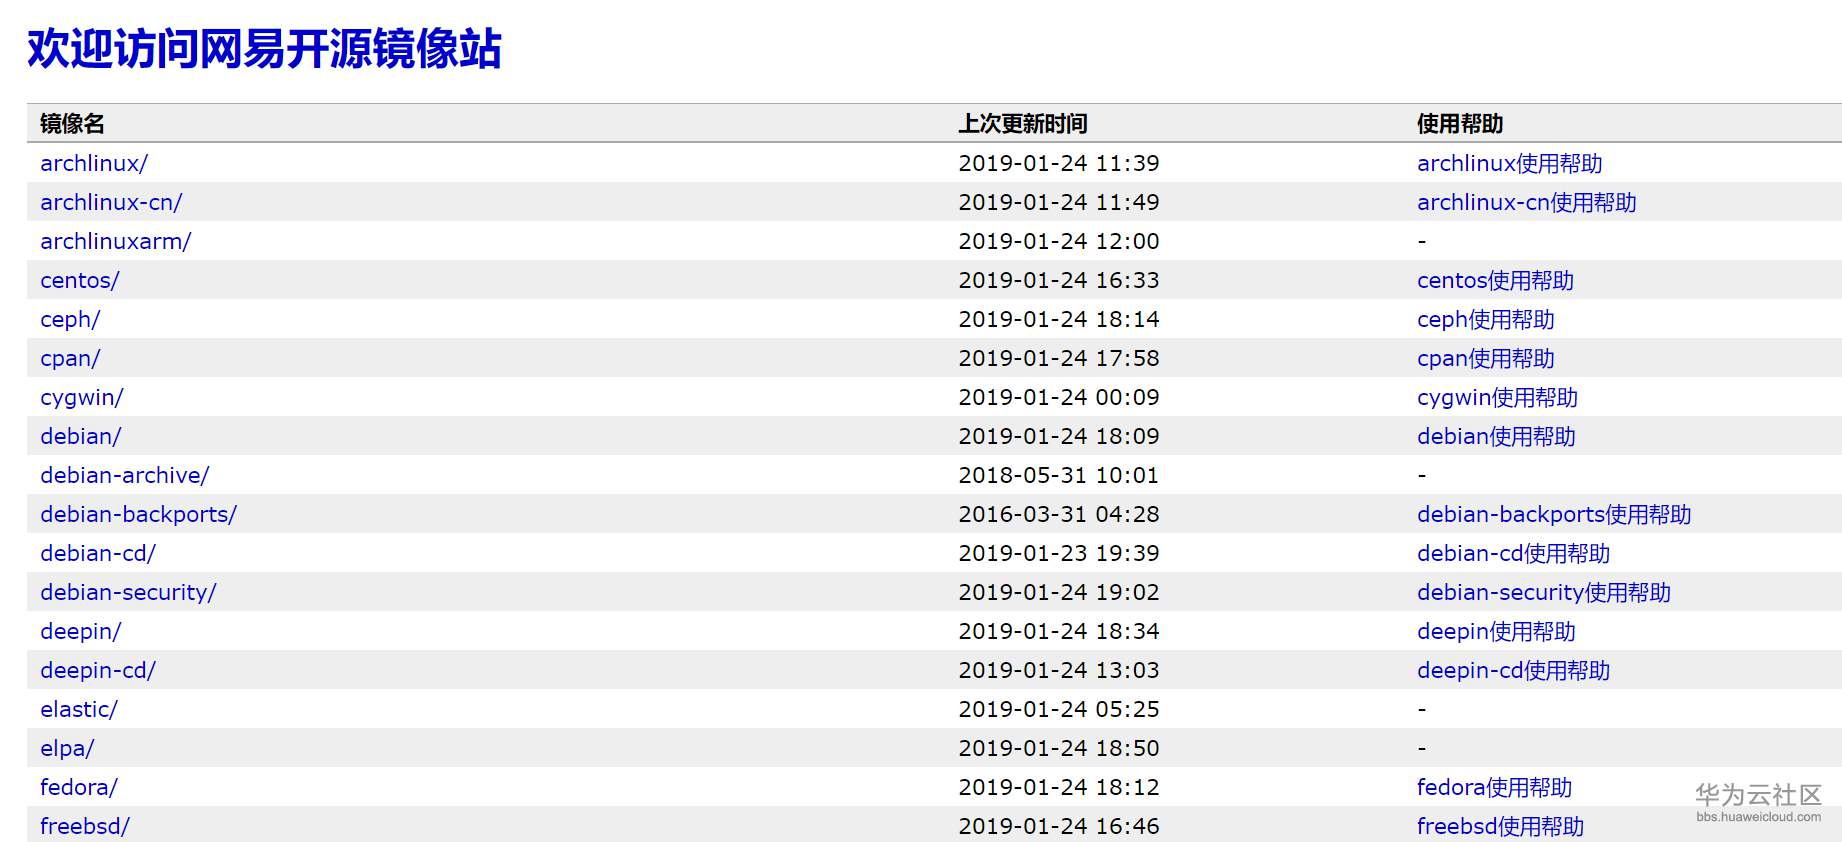View archlinux使用帮助 help page
The height and width of the screenshot is (842, 1842).
click(x=1509, y=164)
